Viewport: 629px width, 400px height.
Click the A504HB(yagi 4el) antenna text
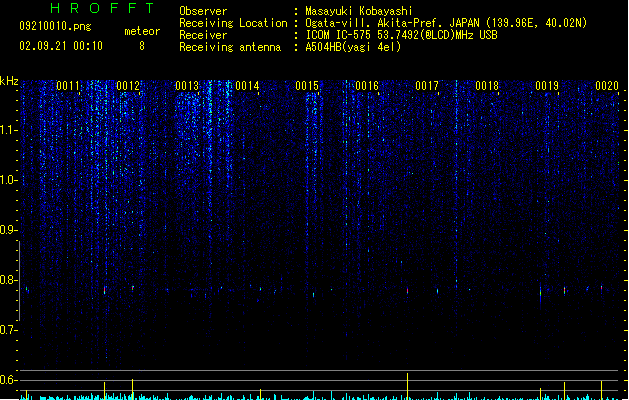pyautogui.click(x=353, y=47)
